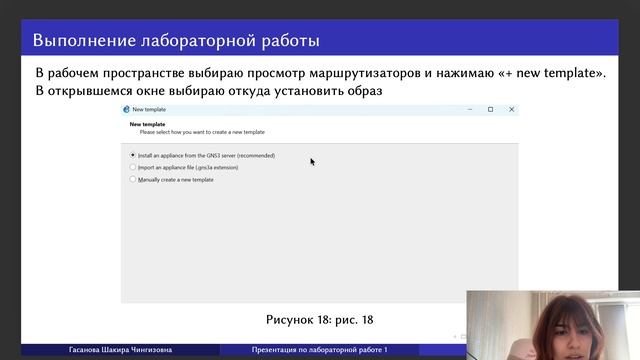Click the slide title 'Выполнение лабораторной работы'

176,40
